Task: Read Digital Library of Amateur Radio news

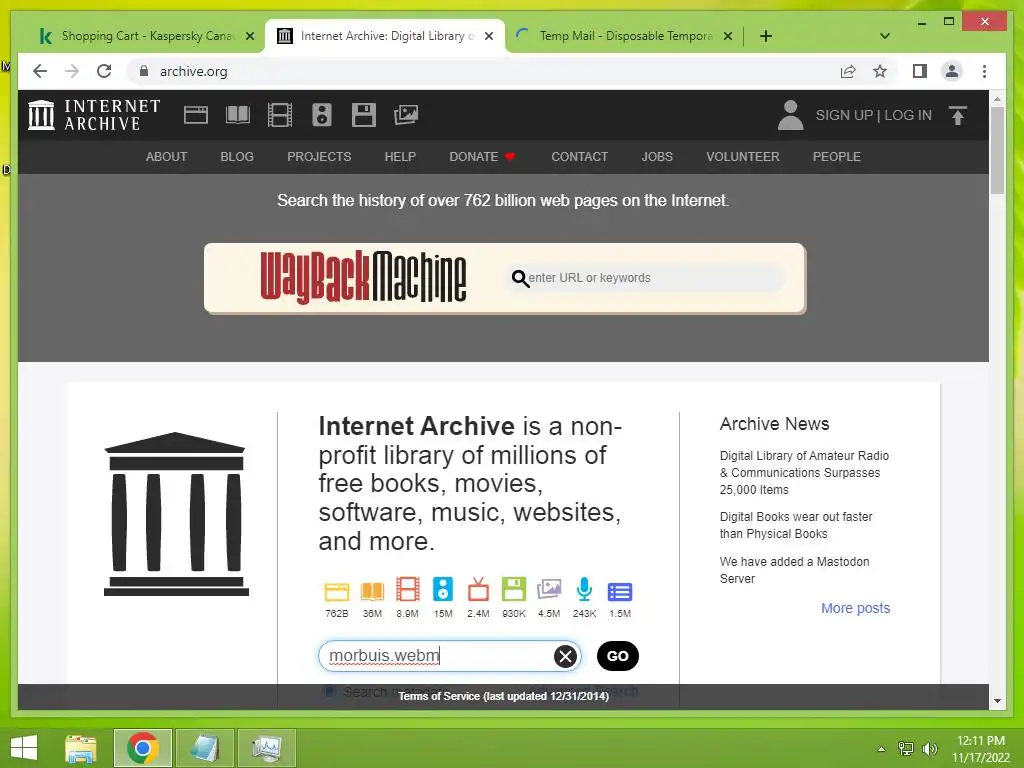Action: (805, 472)
